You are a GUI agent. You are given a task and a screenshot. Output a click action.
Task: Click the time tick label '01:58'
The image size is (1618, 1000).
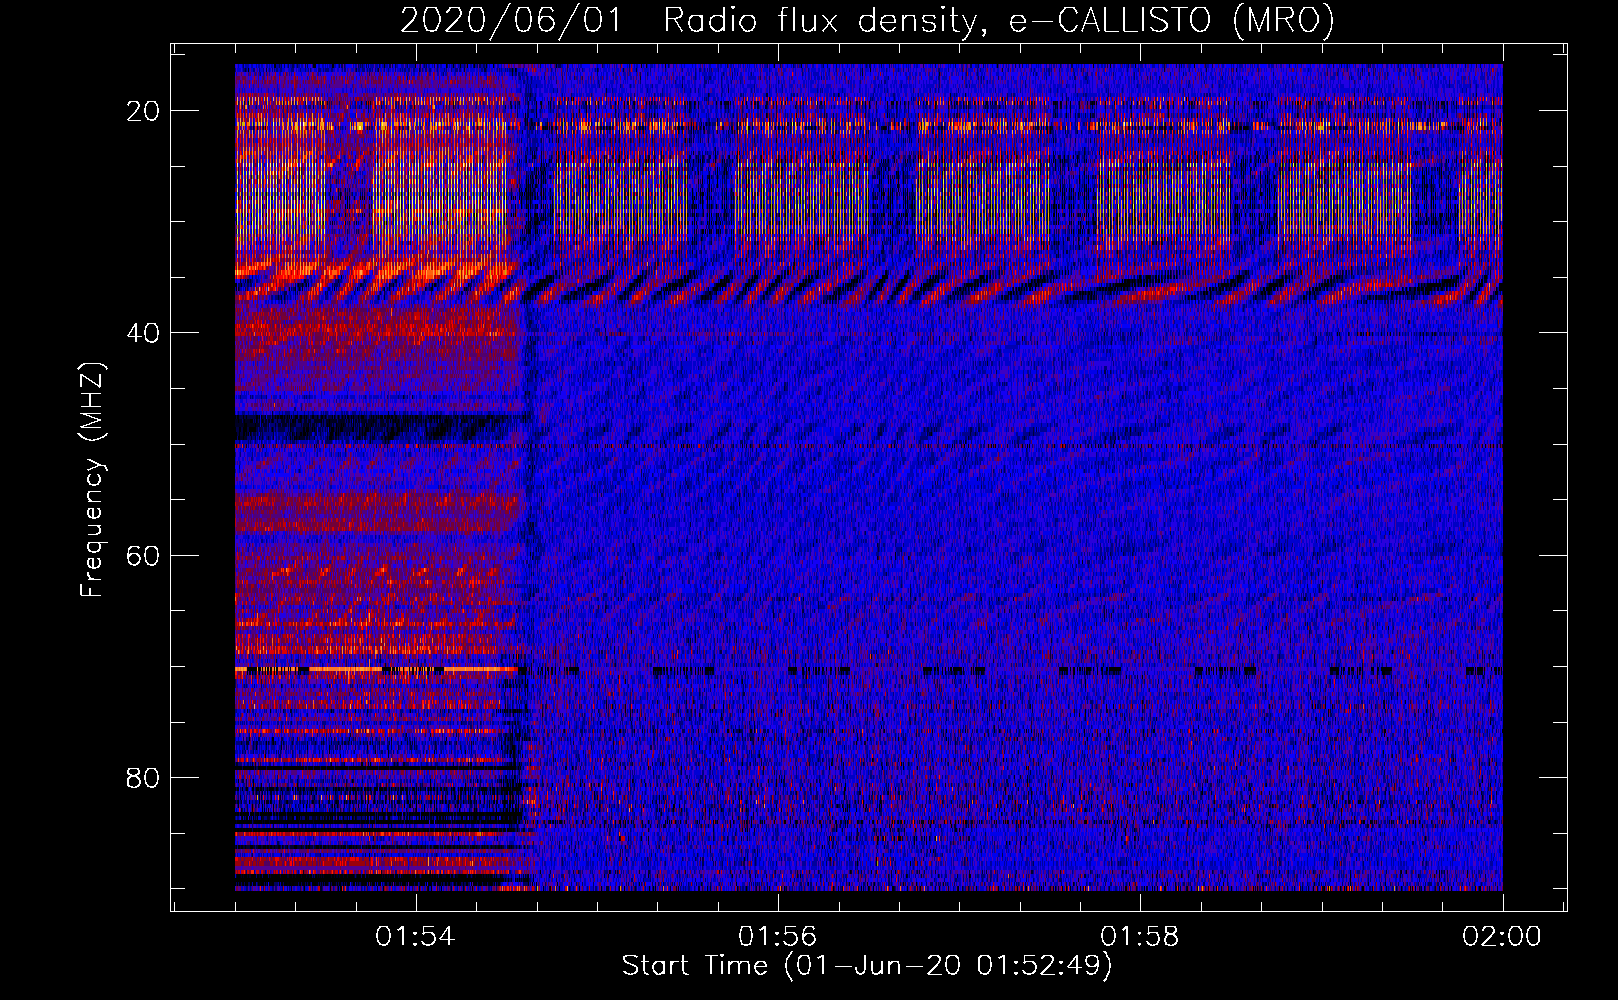1140,937
